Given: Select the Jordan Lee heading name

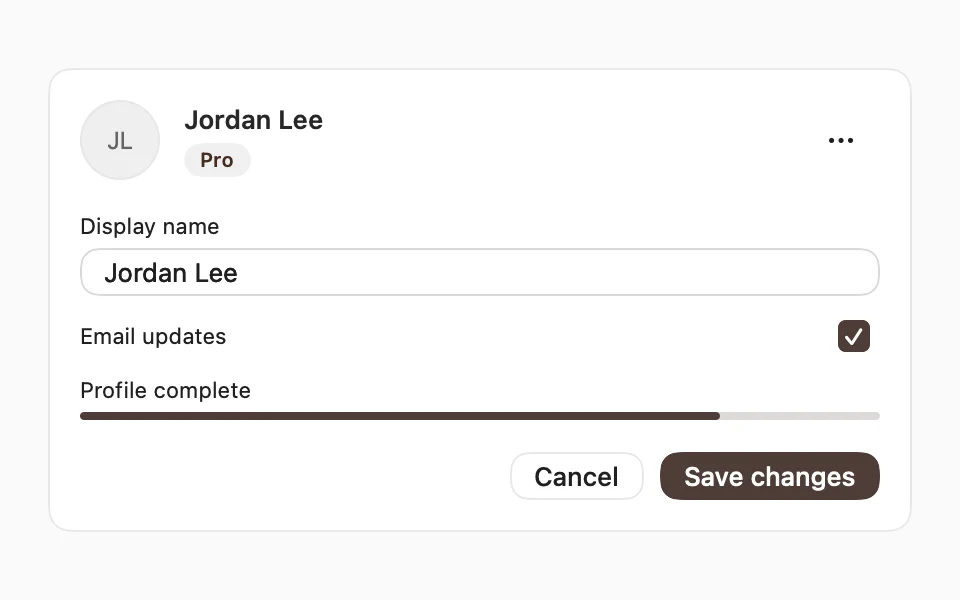Looking at the screenshot, I should 253,120.
